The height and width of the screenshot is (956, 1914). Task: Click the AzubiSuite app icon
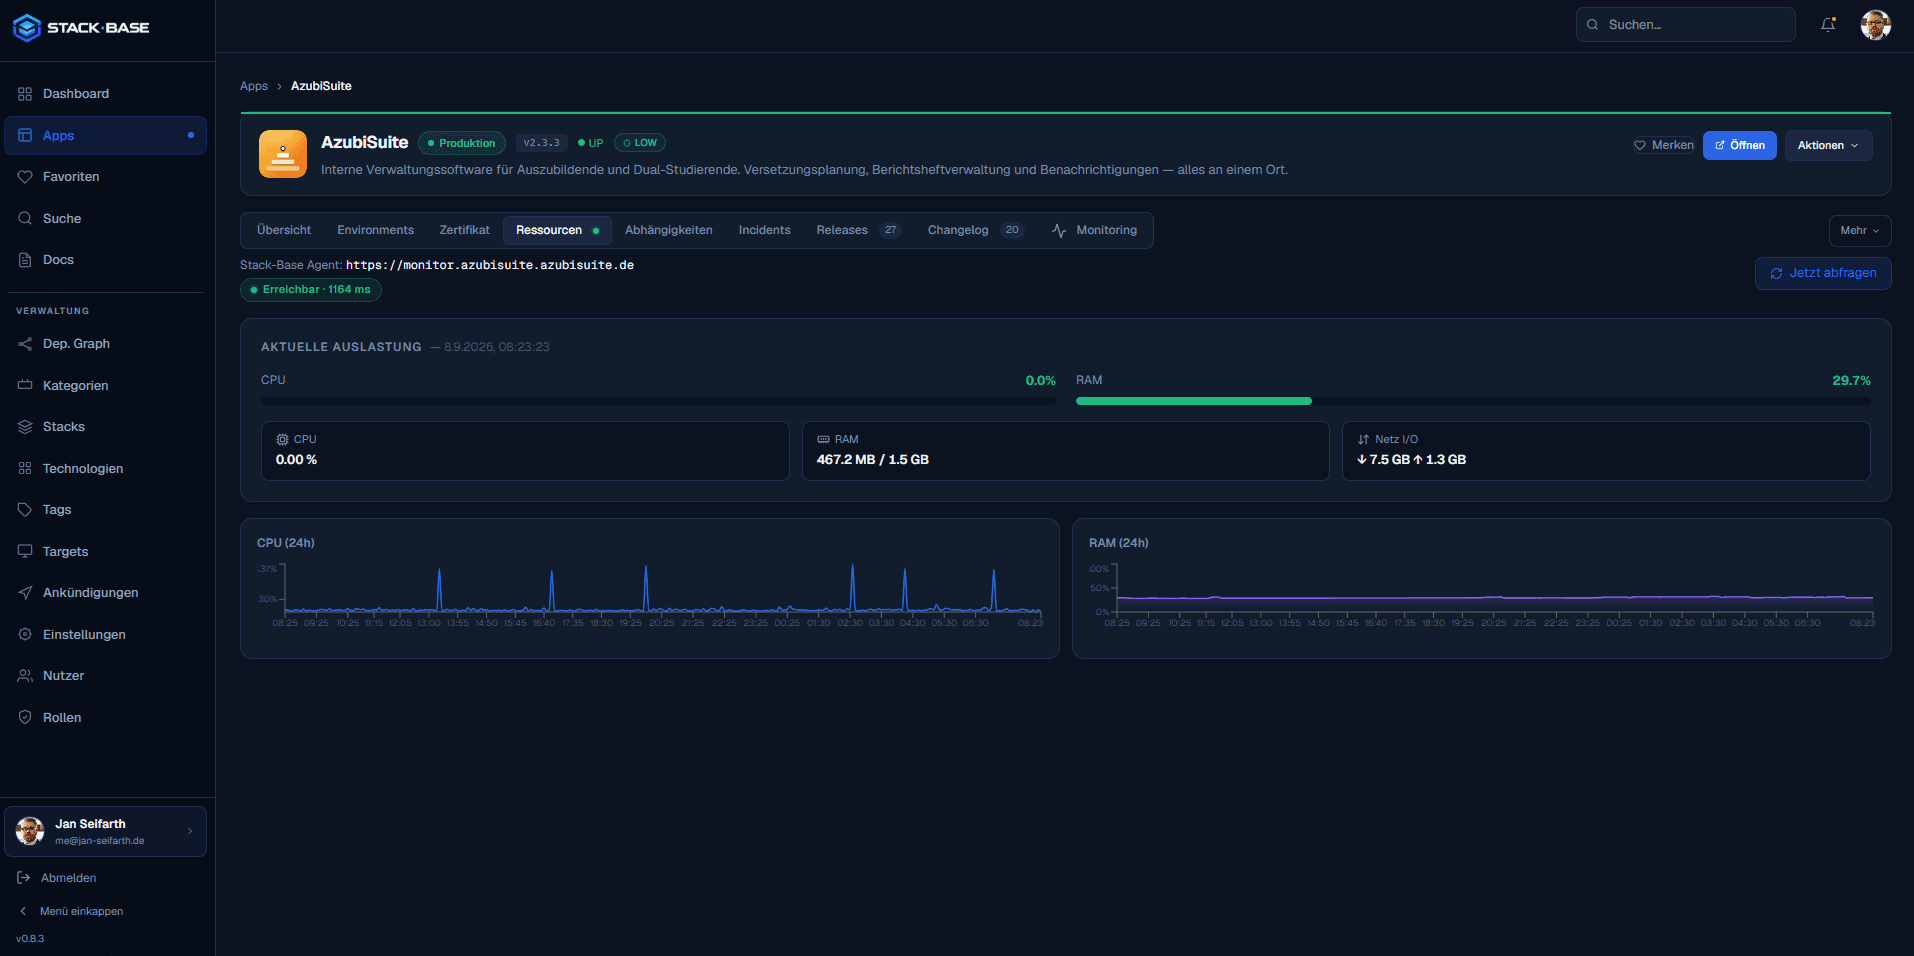pyautogui.click(x=283, y=154)
